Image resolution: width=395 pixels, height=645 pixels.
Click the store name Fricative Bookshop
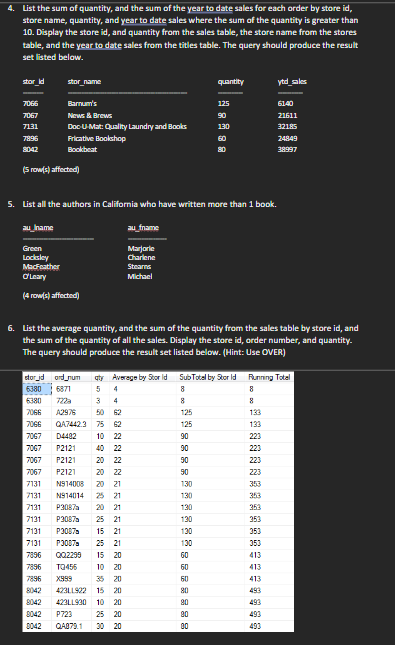(x=97, y=139)
